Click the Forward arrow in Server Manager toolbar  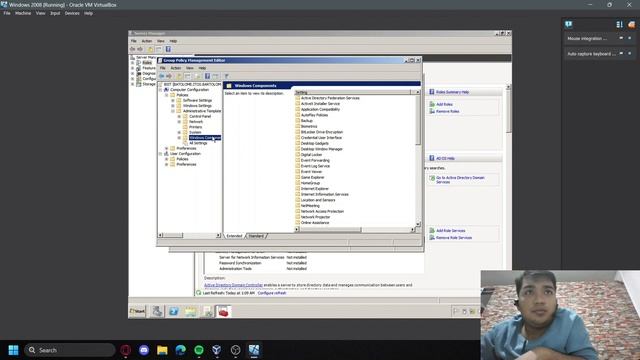pyautogui.click(x=140, y=49)
